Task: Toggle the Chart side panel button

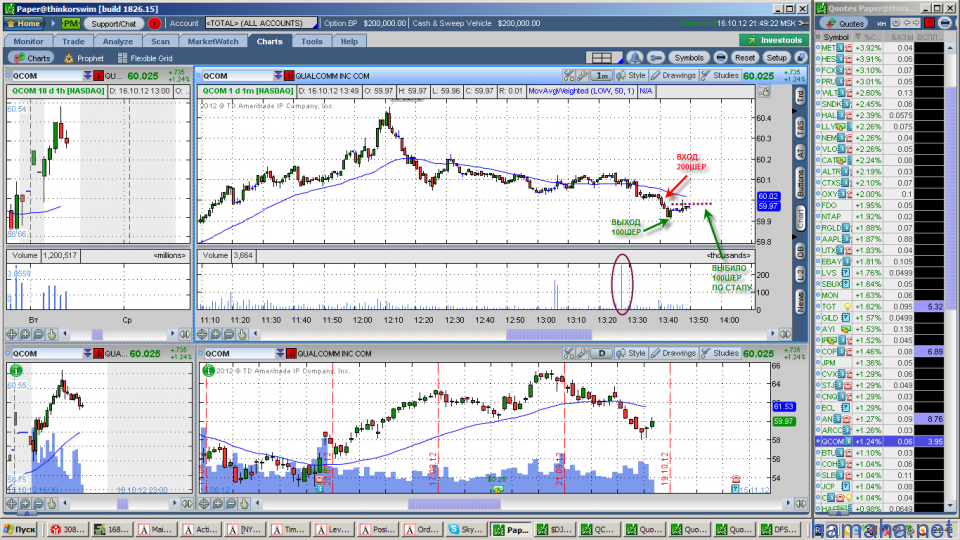Action: click(x=800, y=219)
